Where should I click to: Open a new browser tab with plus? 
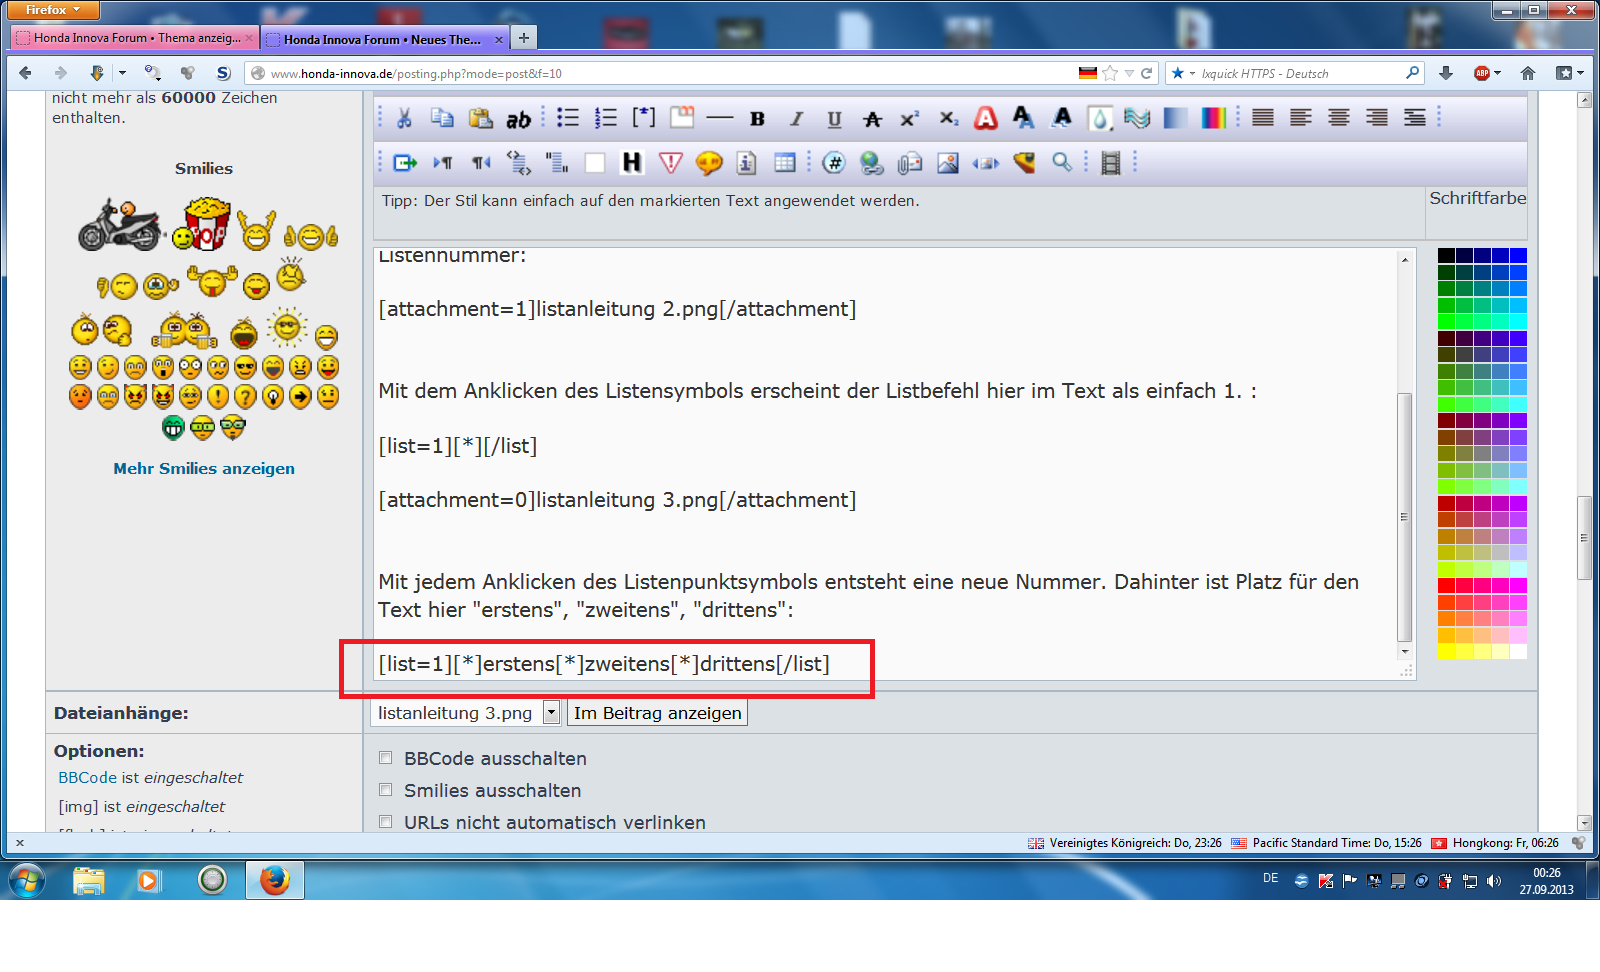[523, 38]
